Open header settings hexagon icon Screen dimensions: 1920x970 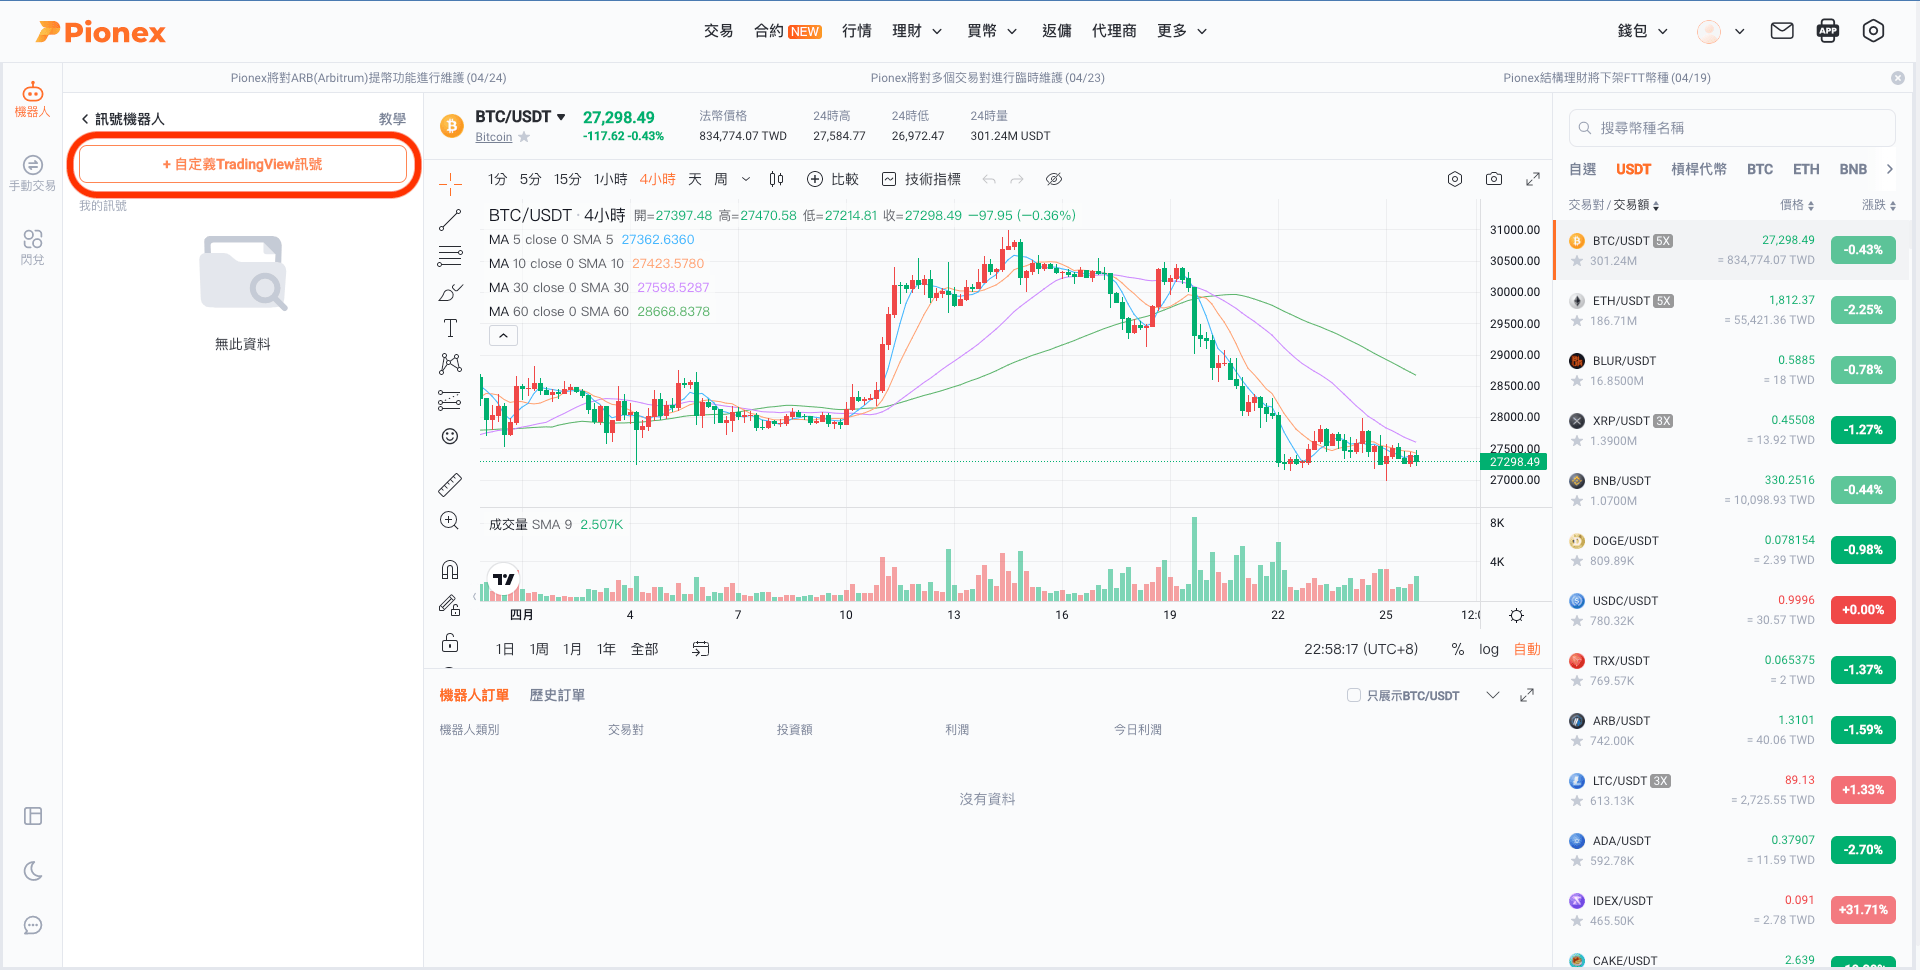[1873, 31]
